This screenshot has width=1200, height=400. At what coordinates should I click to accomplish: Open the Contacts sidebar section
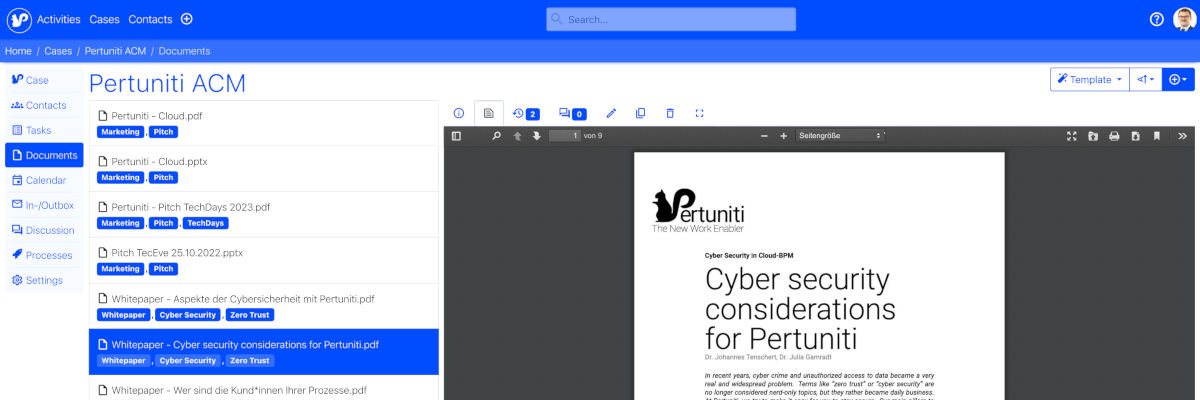tap(44, 105)
